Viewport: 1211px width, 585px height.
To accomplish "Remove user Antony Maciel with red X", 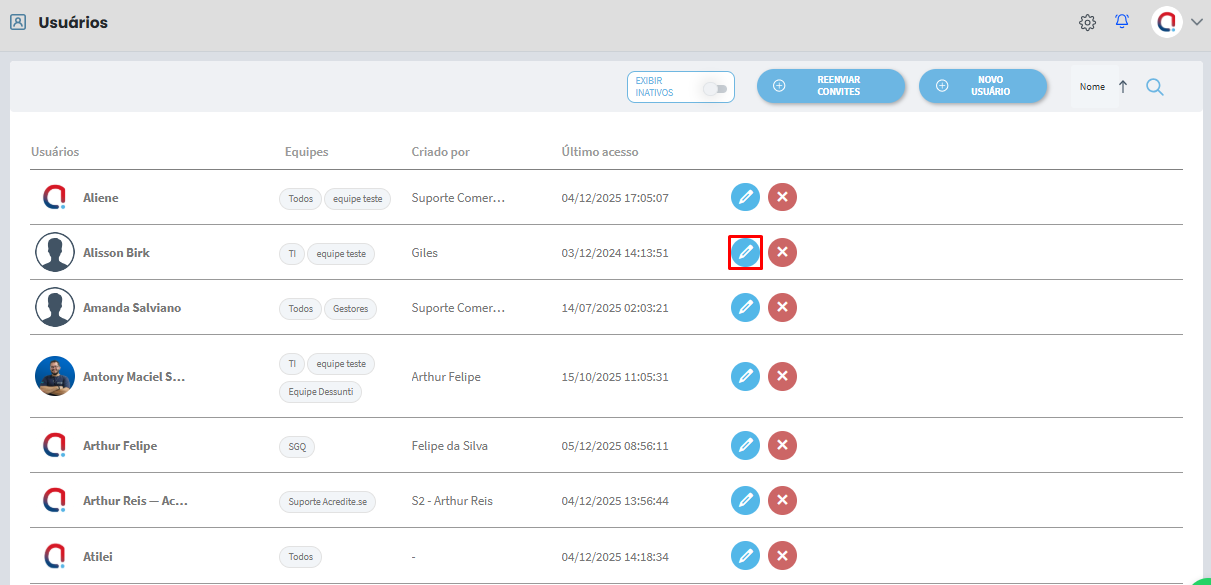I will pyautogui.click(x=782, y=377).
